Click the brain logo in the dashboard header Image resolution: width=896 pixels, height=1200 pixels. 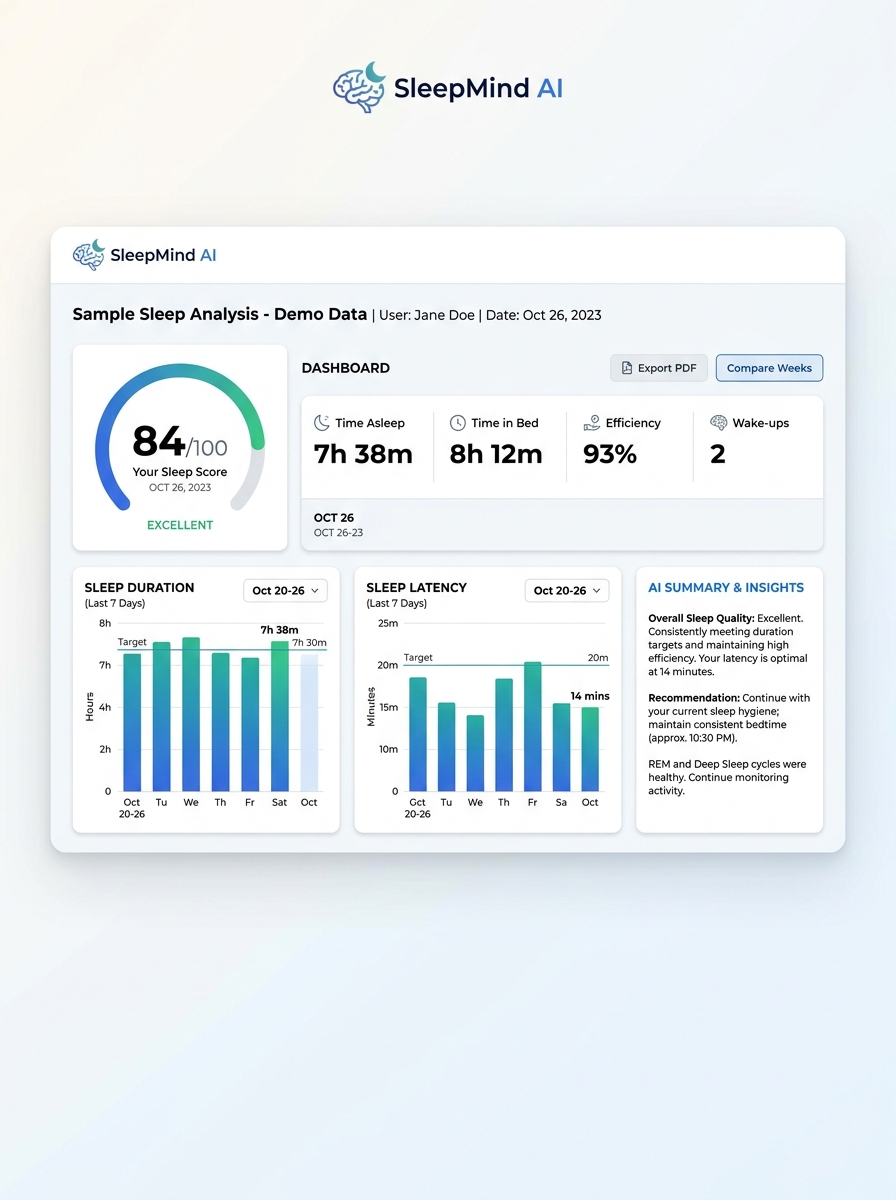point(89,255)
